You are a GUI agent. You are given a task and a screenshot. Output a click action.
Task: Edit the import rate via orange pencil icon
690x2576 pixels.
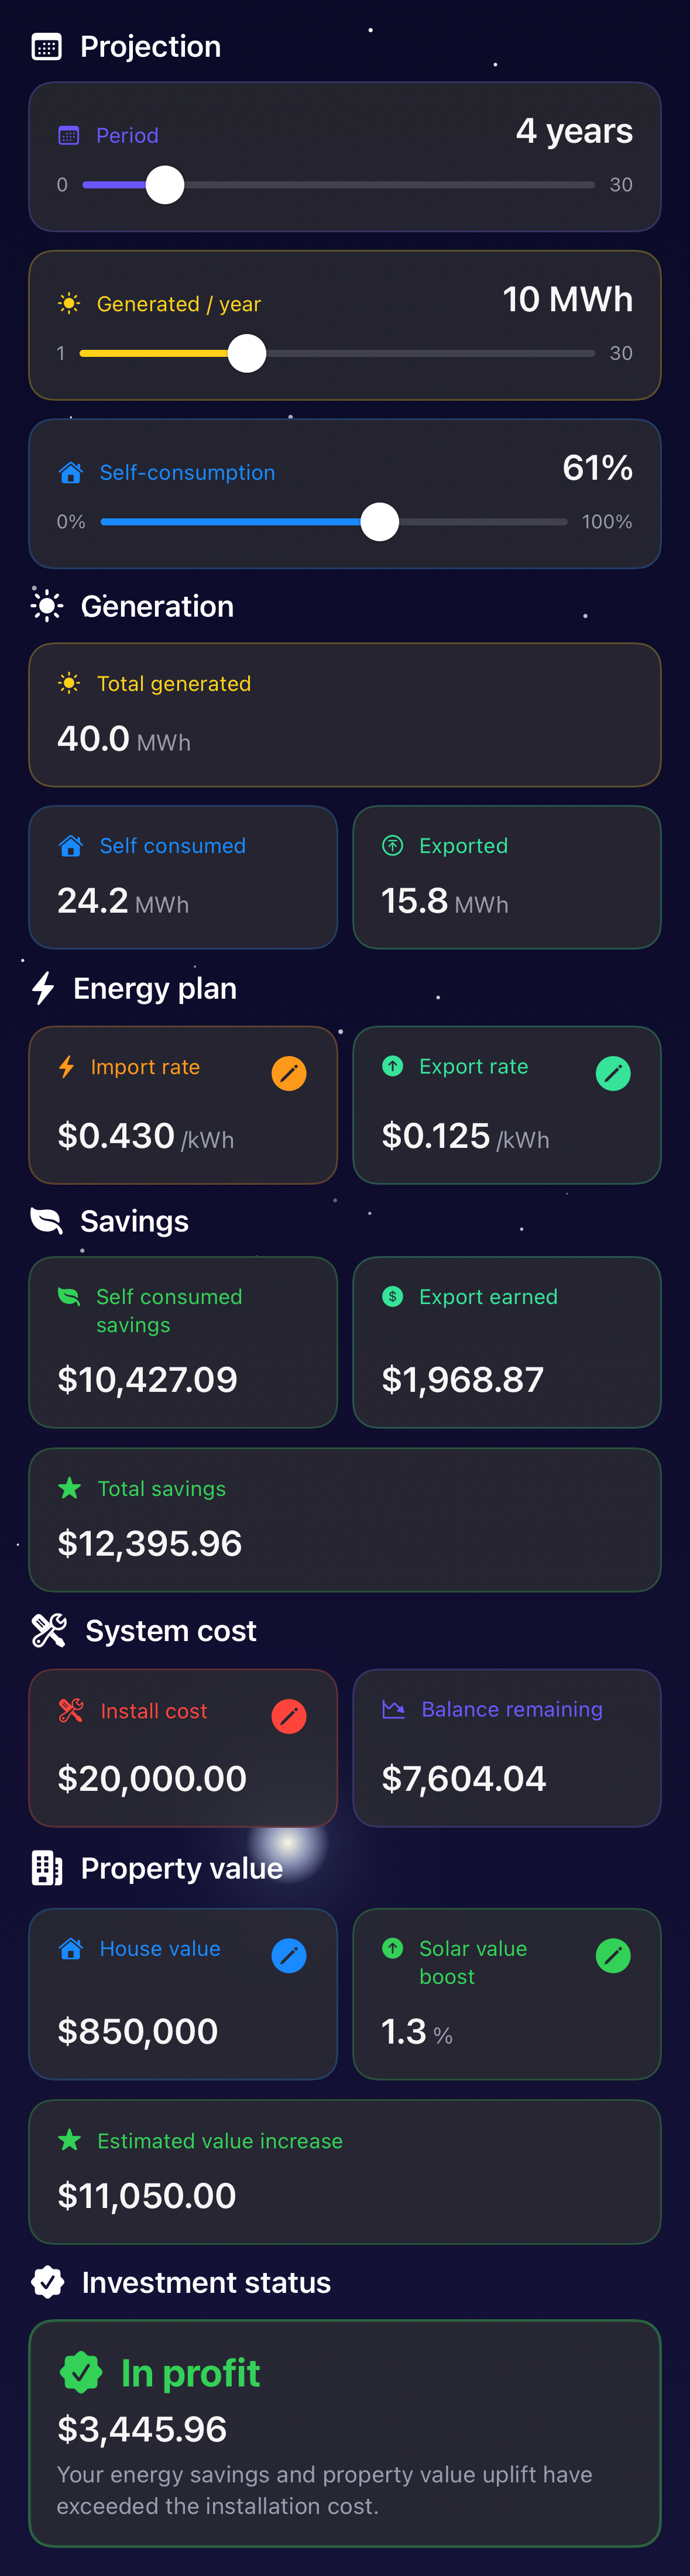coord(289,1073)
